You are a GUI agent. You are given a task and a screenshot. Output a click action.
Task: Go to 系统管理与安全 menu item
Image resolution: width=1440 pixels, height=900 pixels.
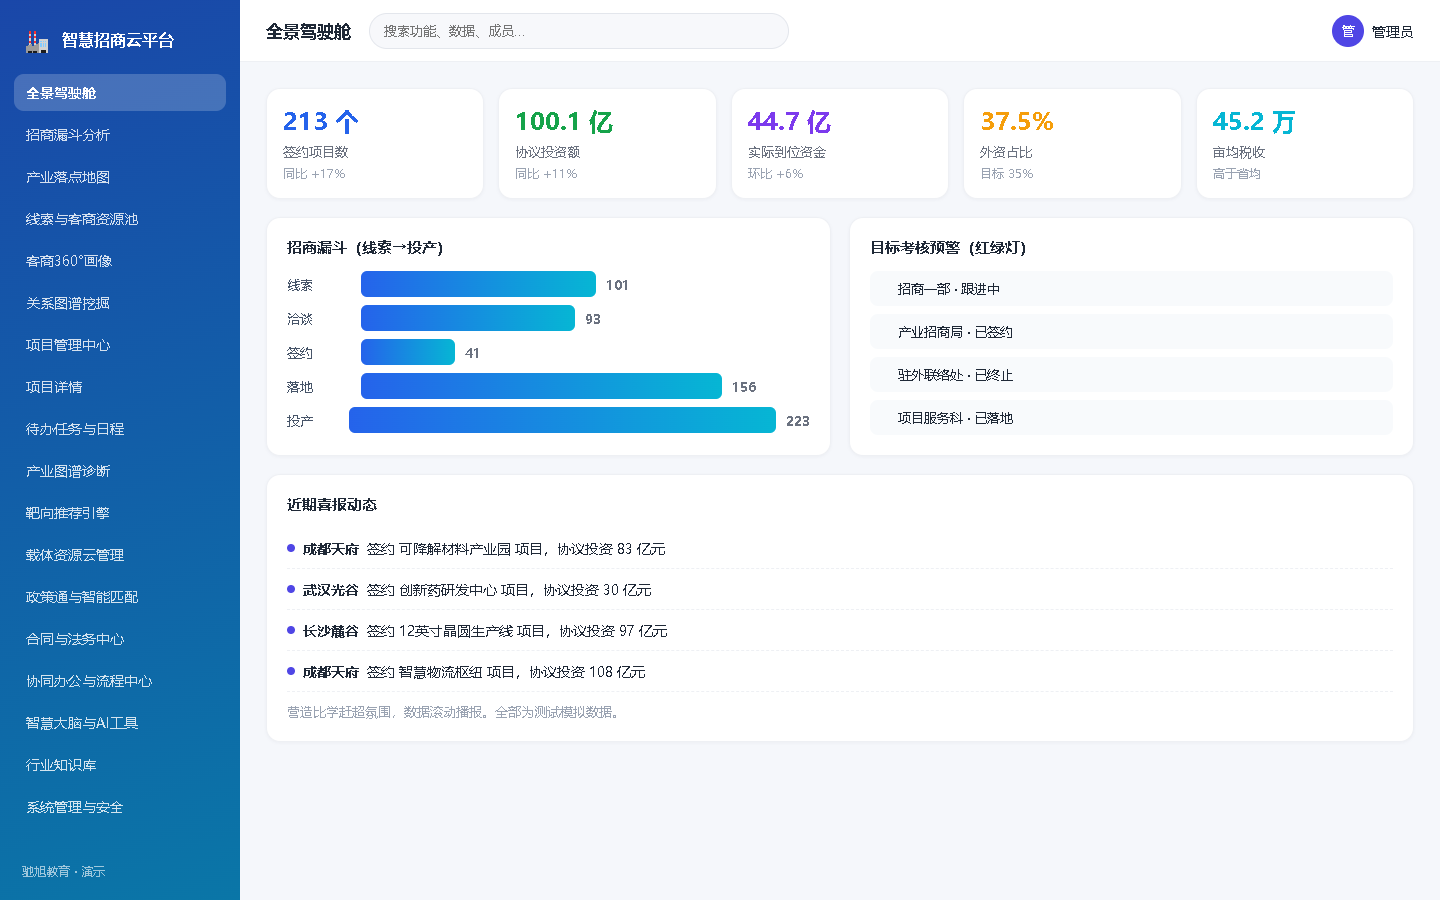pyautogui.click(x=120, y=807)
